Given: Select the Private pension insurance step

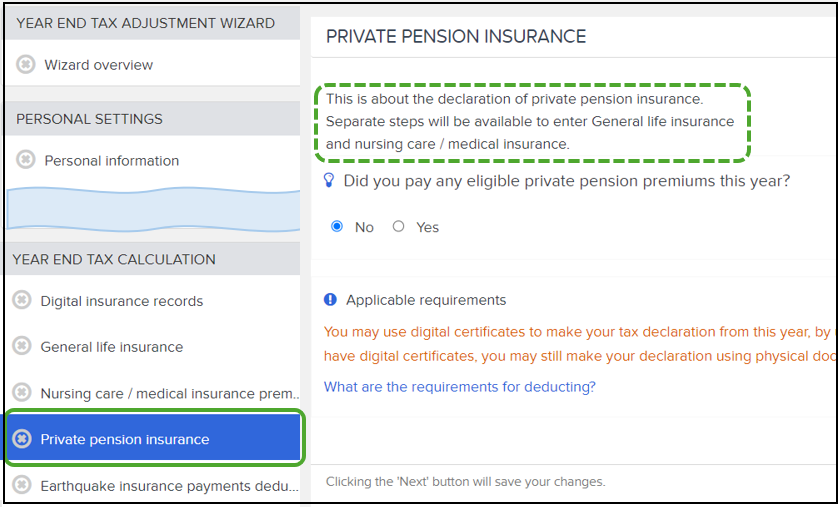Looking at the screenshot, I should [154, 439].
